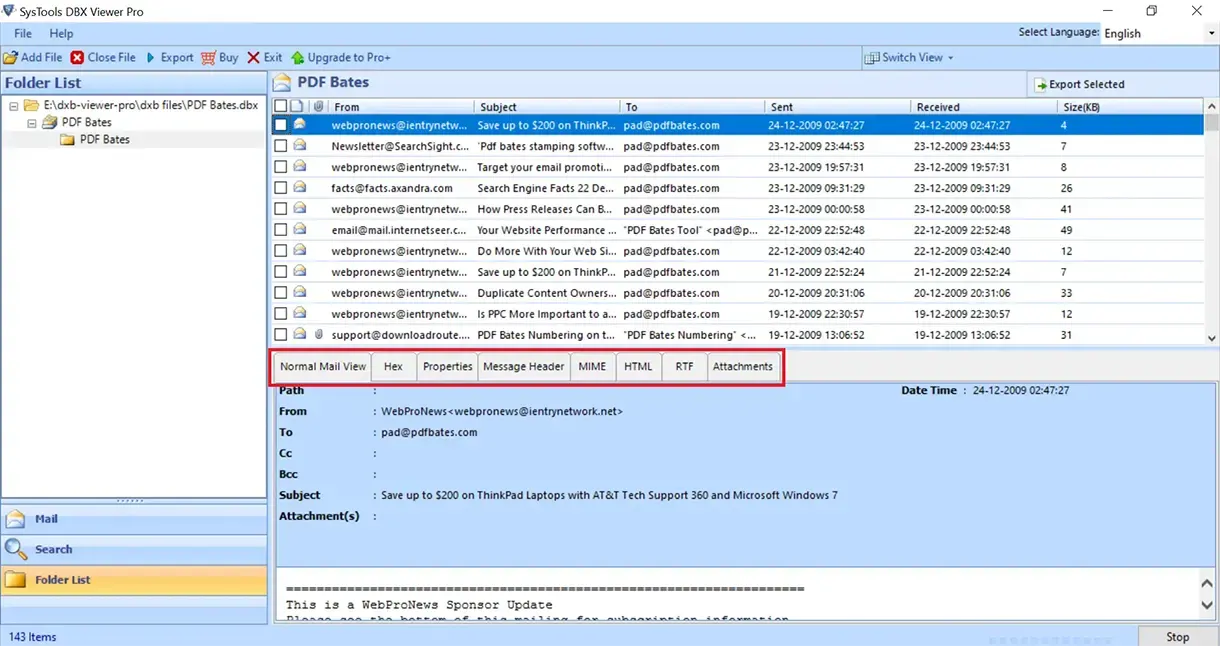Click the attachment clip icon on support@downloadroute row
The image size is (1220, 646).
click(318, 335)
